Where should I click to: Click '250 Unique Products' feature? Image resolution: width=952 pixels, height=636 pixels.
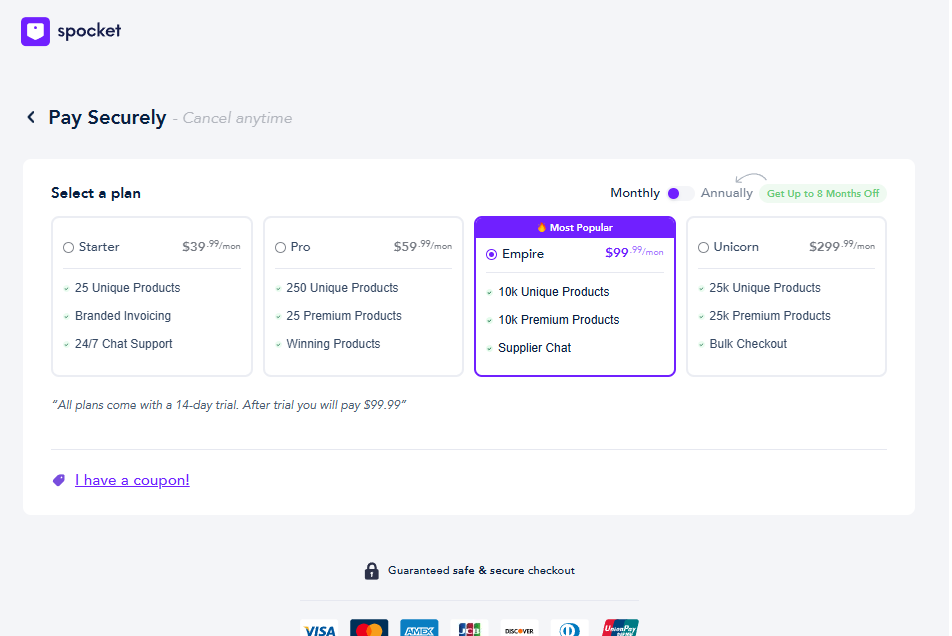tap(342, 288)
